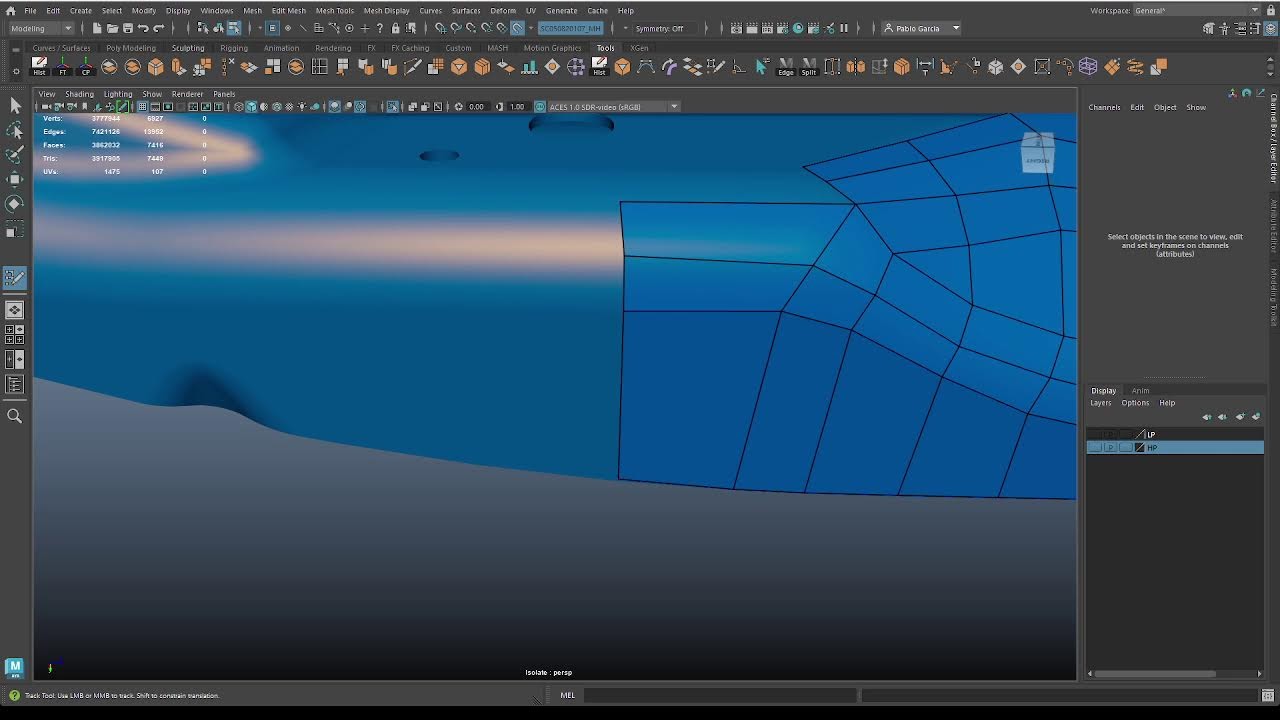
Task: Click the New Scene icon in the status line
Action: [97, 28]
